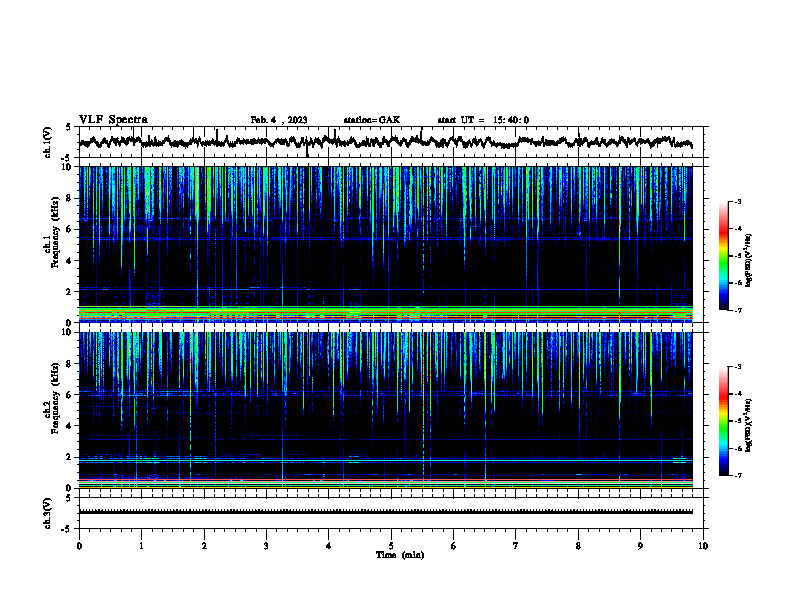792x612 pixels.
Task: Click the 5 minute tick label on time axis
Action: click(391, 546)
